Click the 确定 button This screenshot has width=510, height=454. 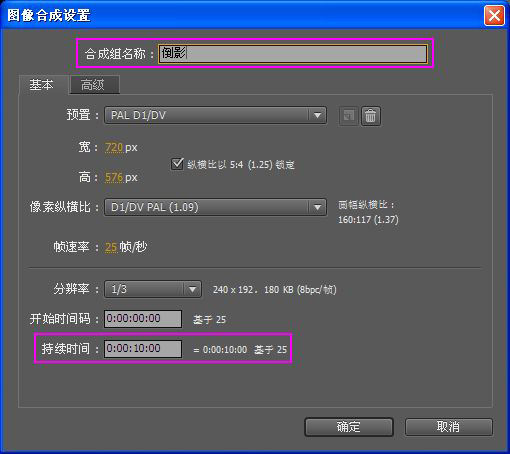(349, 427)
